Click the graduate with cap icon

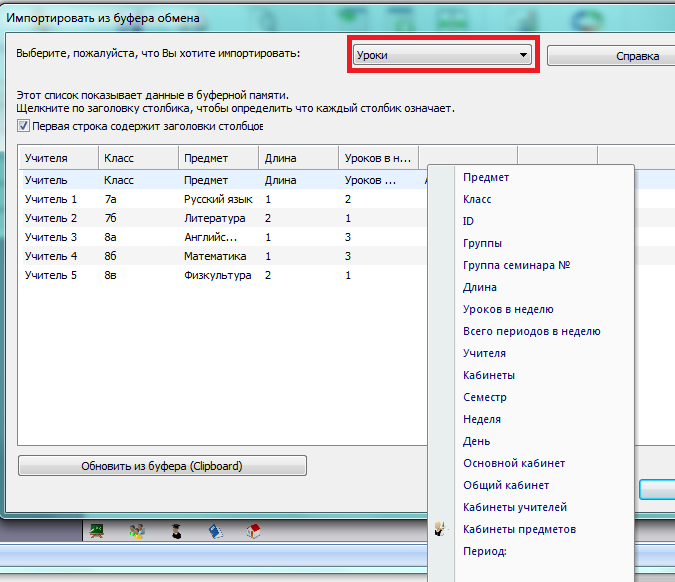[x=175, y=530]
